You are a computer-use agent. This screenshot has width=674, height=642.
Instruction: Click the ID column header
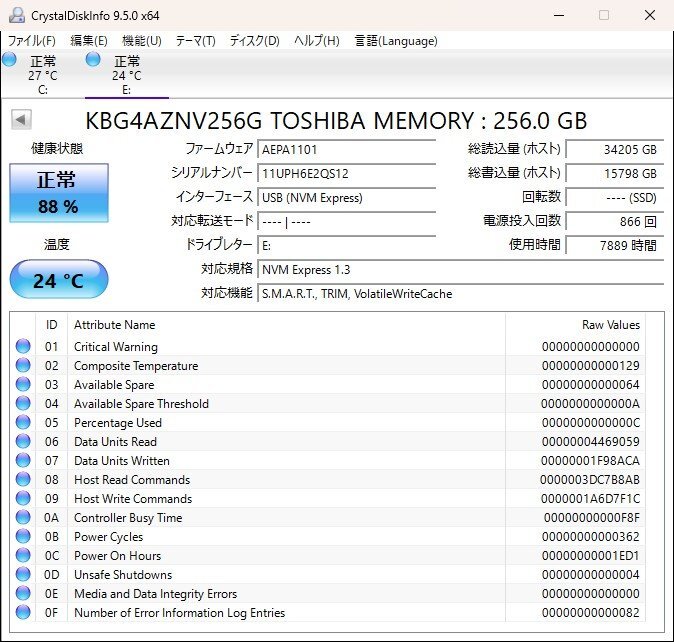51,325
